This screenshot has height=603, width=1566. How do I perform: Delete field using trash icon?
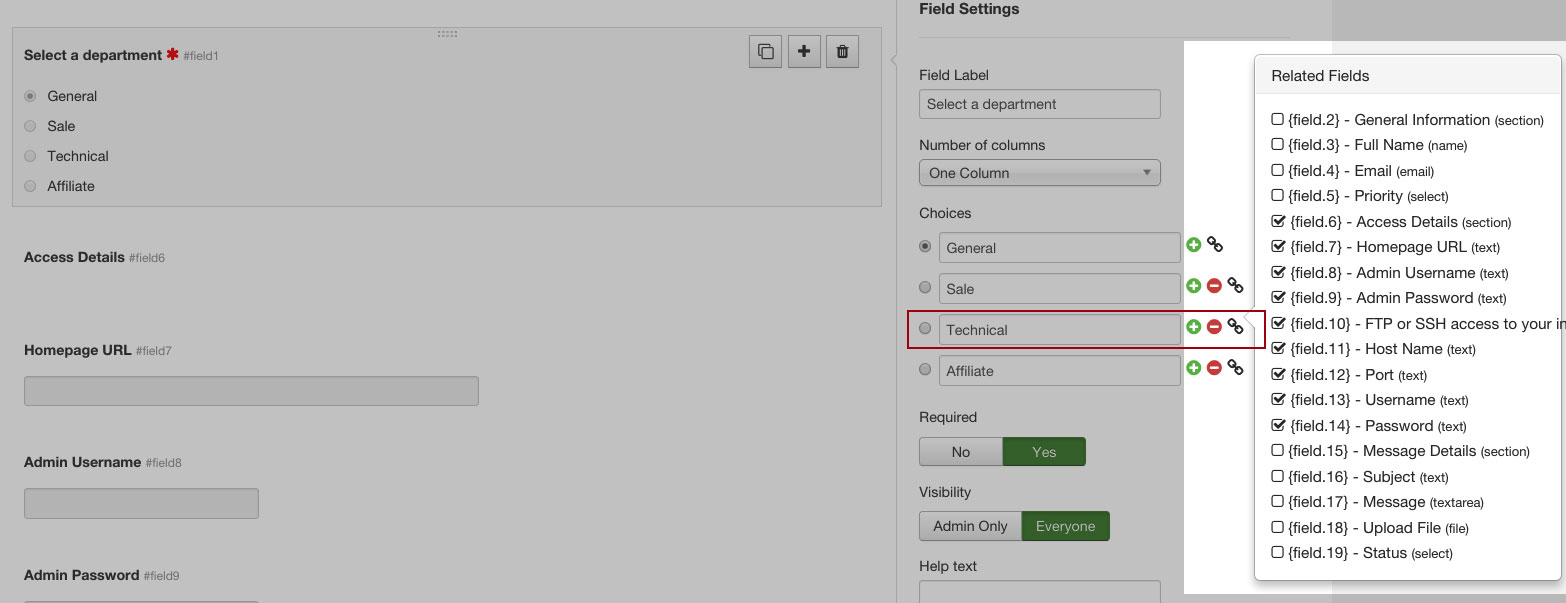842,51
